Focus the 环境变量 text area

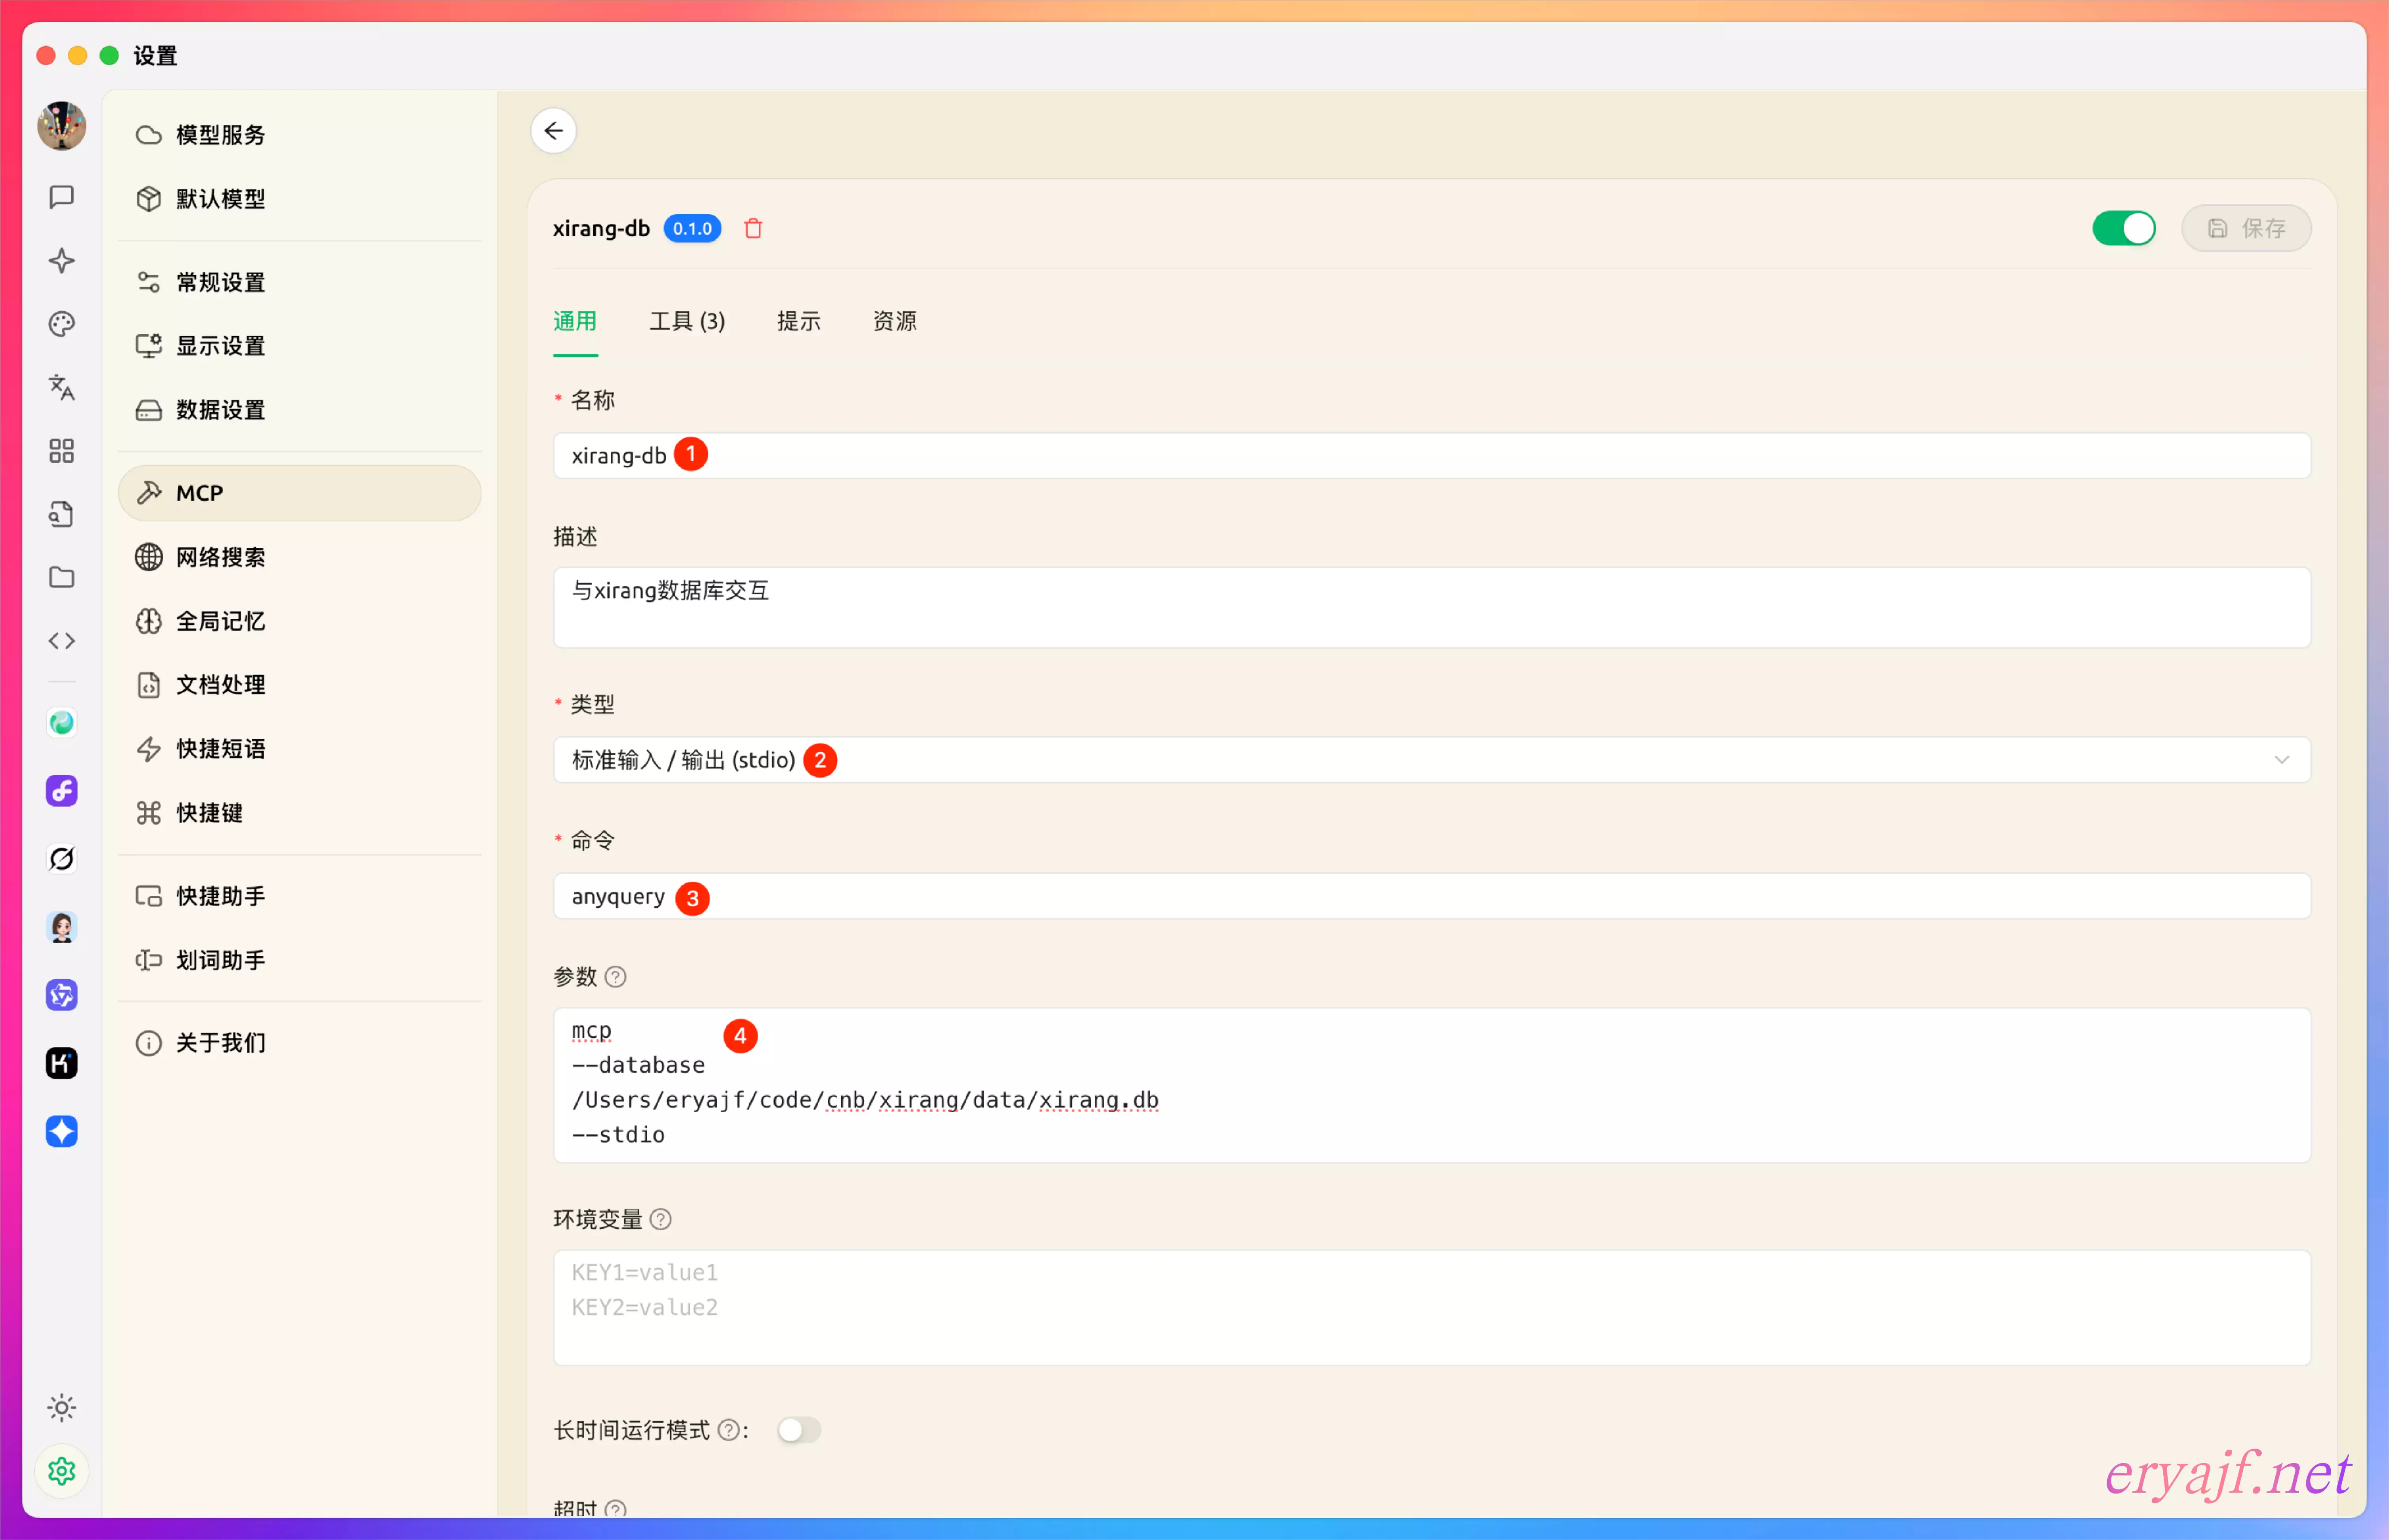tap(1432, 1308)
